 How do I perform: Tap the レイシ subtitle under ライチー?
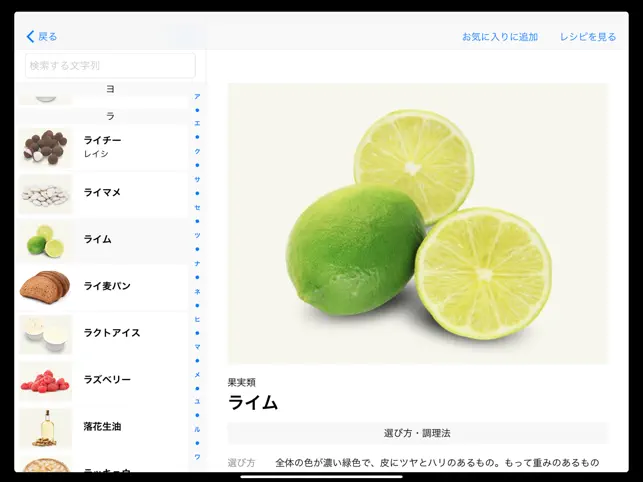[x=96, y=154]
